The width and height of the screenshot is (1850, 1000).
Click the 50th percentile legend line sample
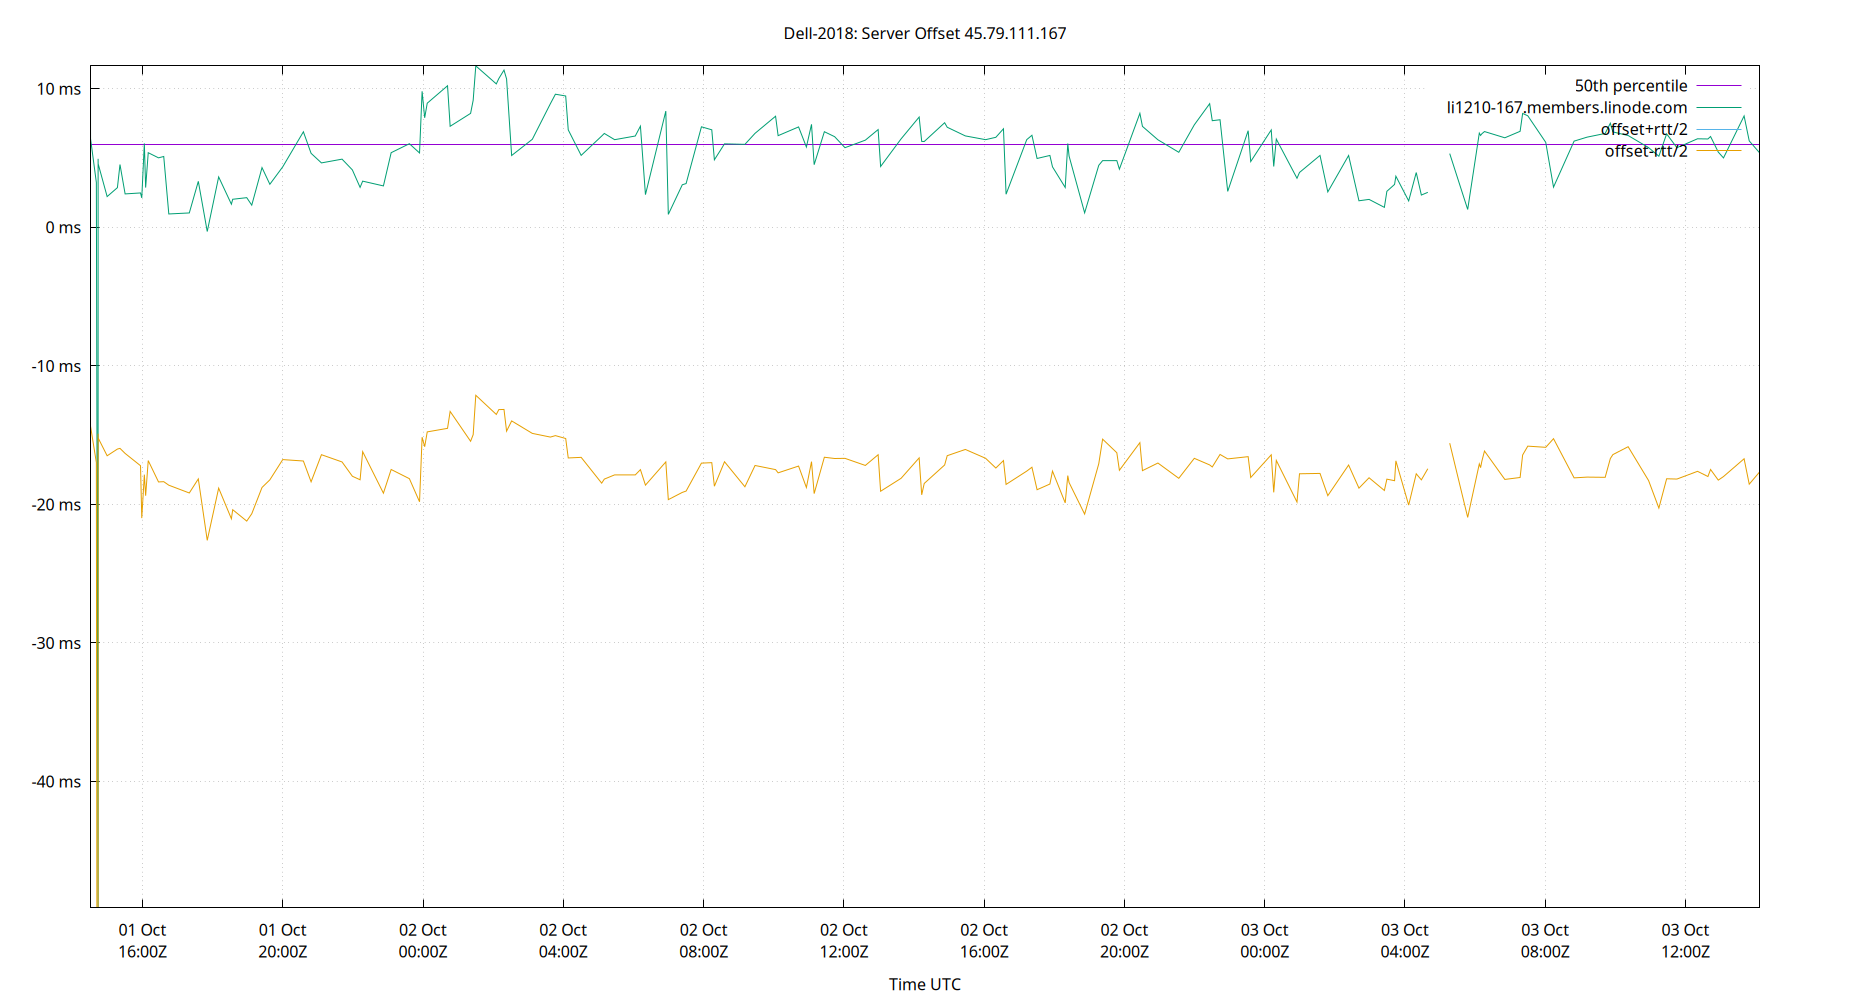coord(1719,86)
